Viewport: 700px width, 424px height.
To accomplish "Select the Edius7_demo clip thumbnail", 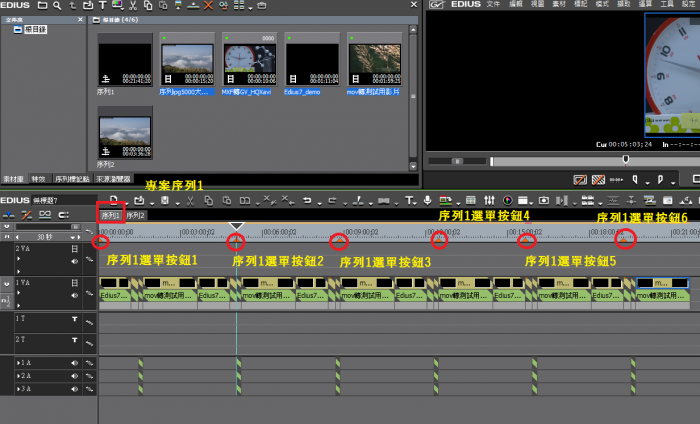I will [312, 63].
